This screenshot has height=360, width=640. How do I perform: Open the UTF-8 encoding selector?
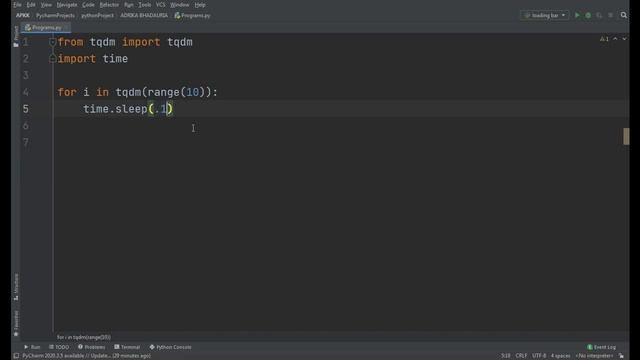[539, 356]
